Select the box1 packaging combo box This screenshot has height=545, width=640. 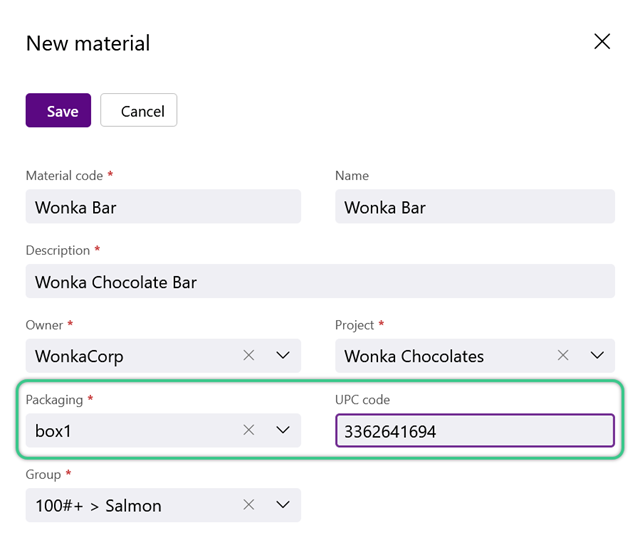click(x=163, y=430)
